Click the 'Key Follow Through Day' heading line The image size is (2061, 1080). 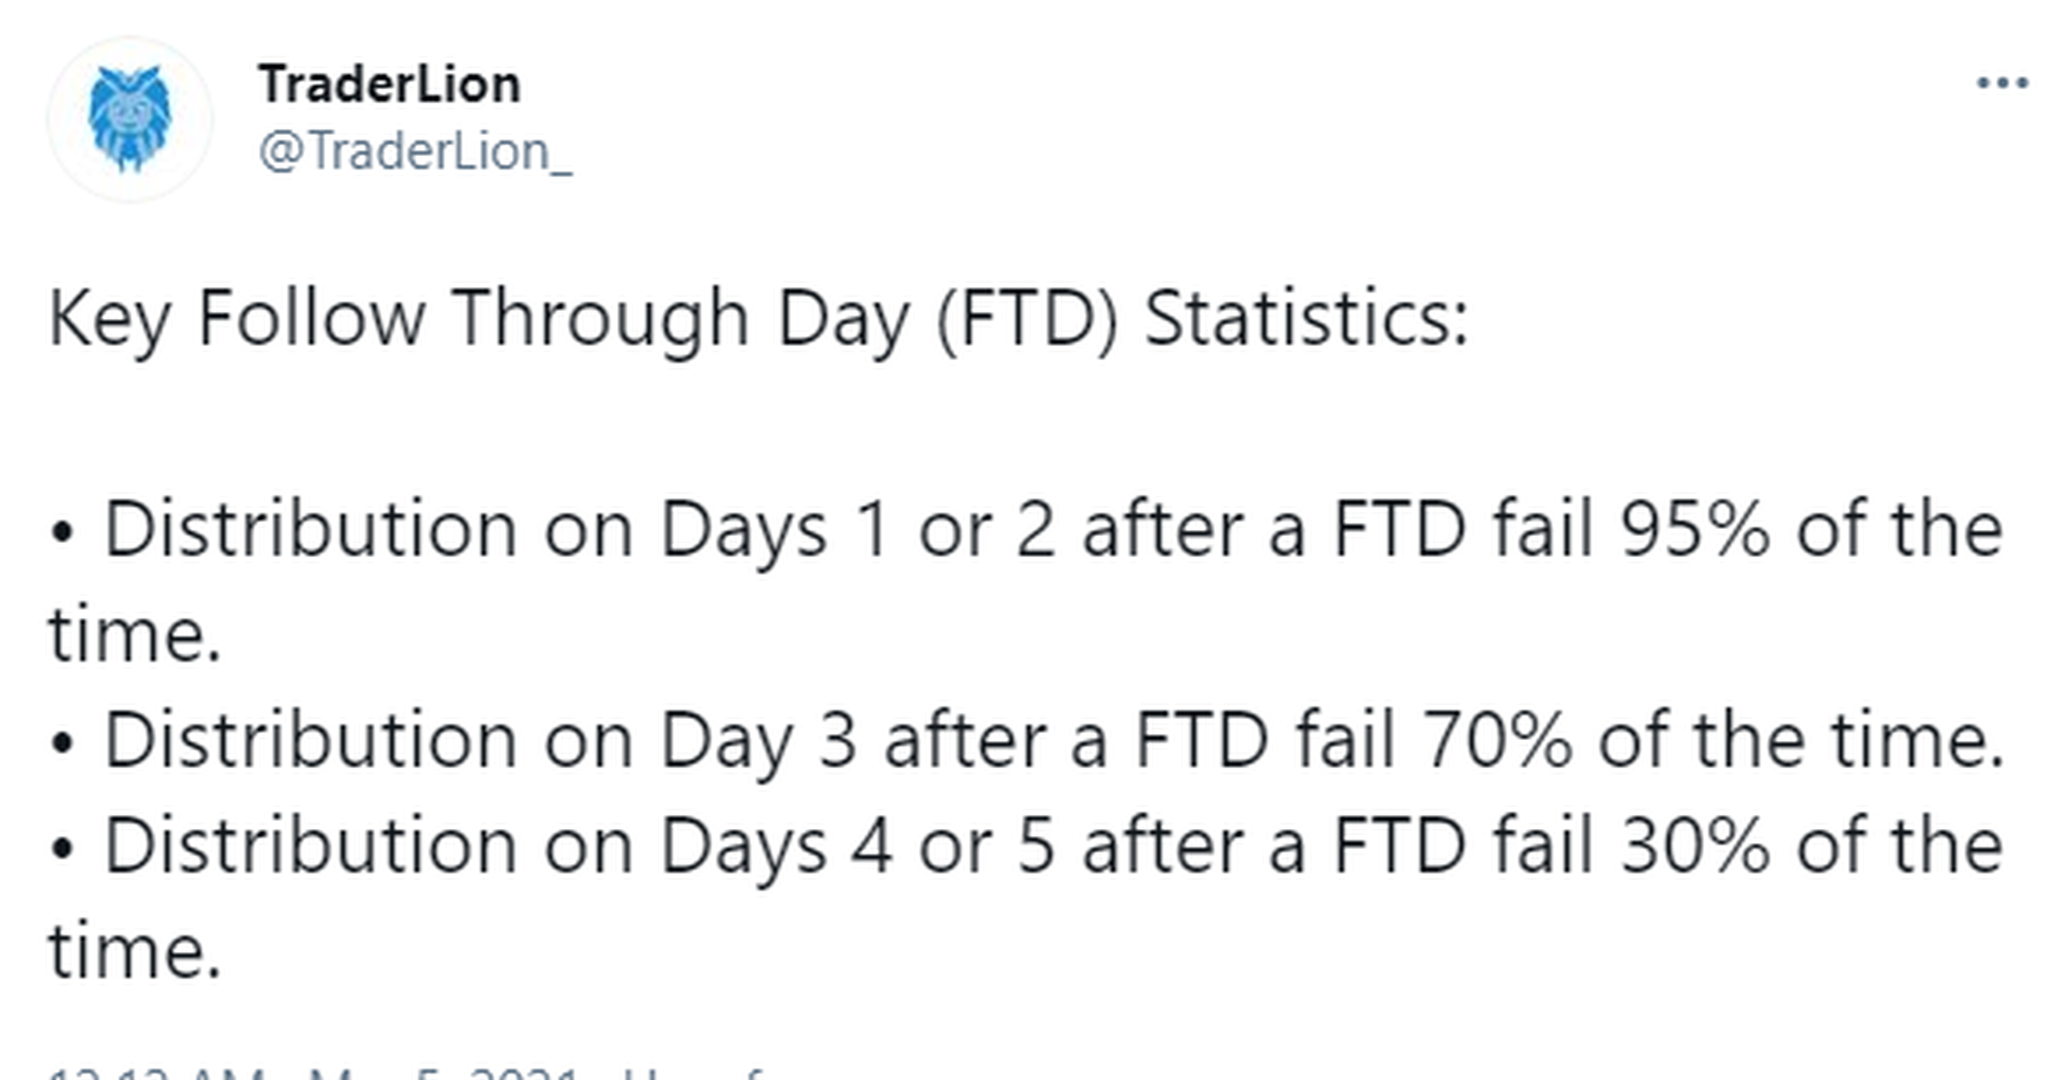(x=758, y=319)
